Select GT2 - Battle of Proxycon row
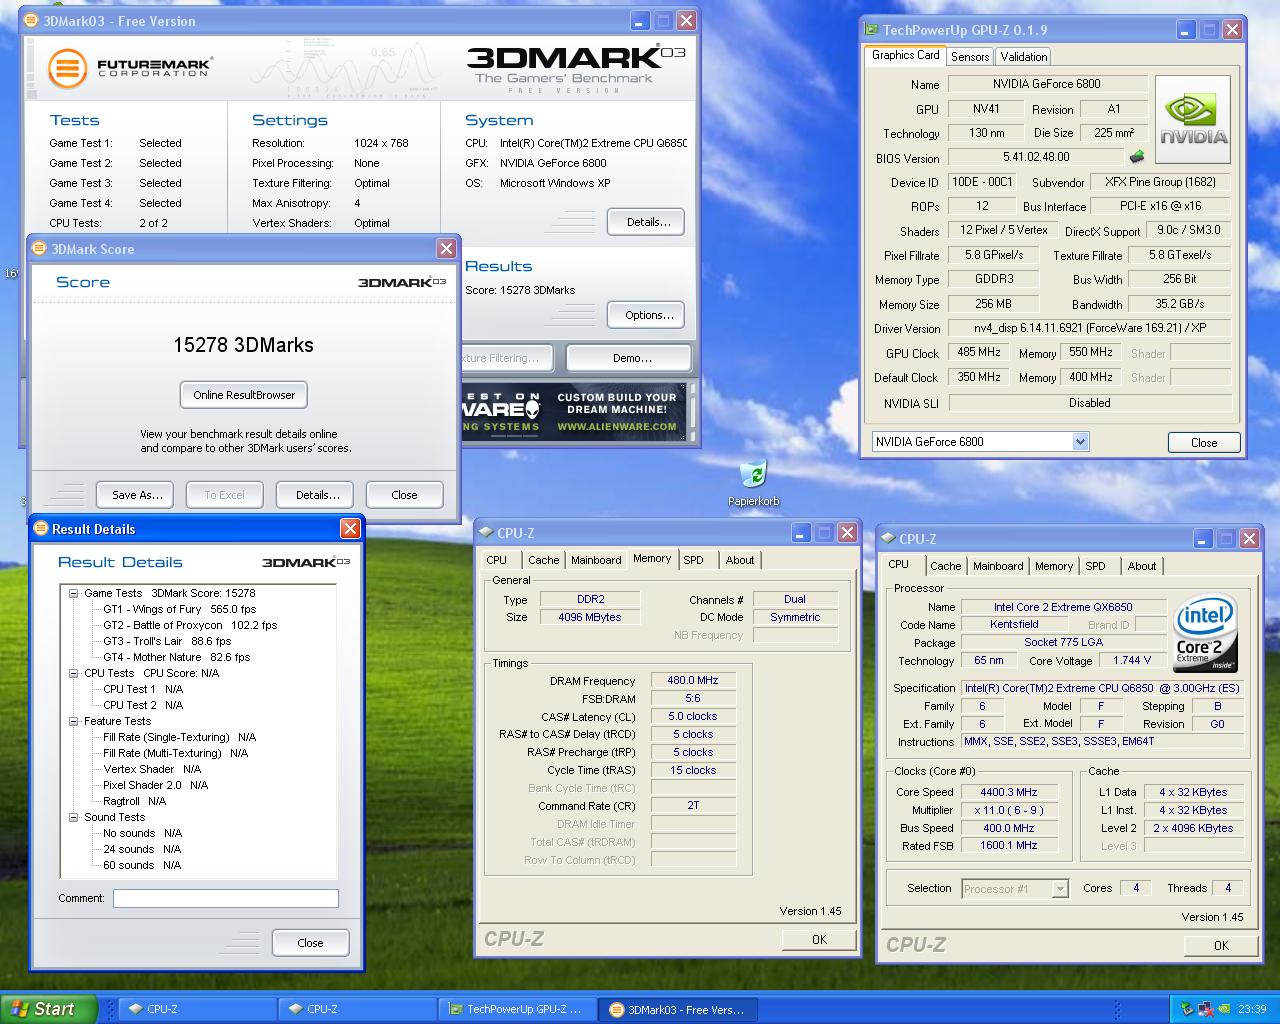The width and height of the screenshot is (1280, 1024). [x=190, y=625]
